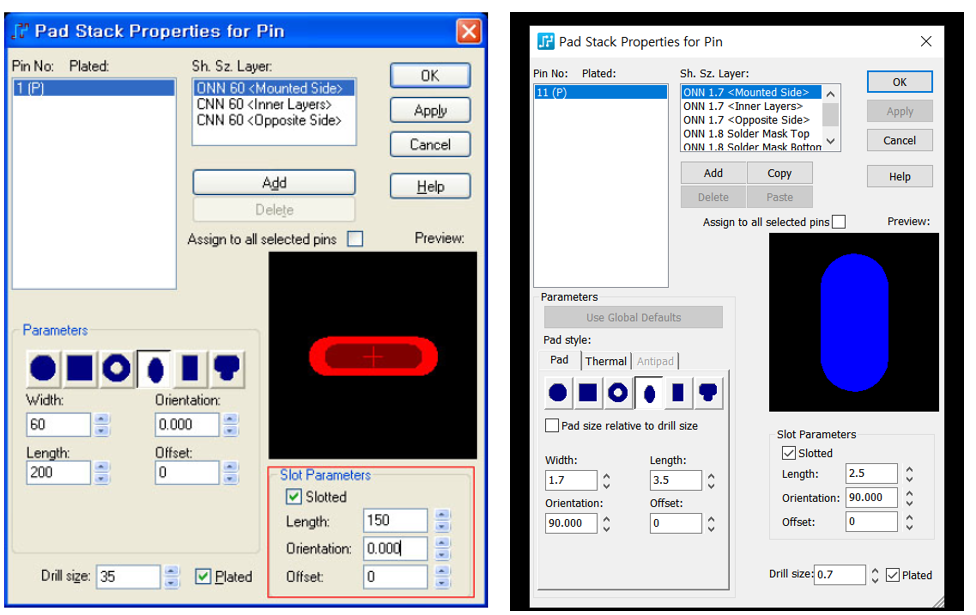Select annular pad shape in Pin 11 dialog
The width and height of the screenshot is (976, 615).
(x=618, y=393)
